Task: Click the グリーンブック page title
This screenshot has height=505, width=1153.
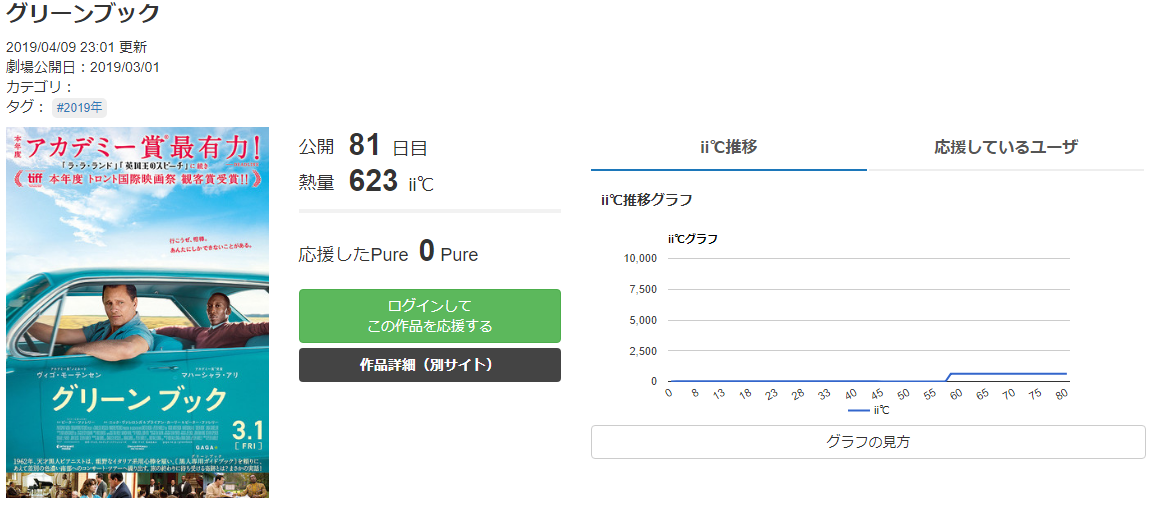Action: coord(83,13)
